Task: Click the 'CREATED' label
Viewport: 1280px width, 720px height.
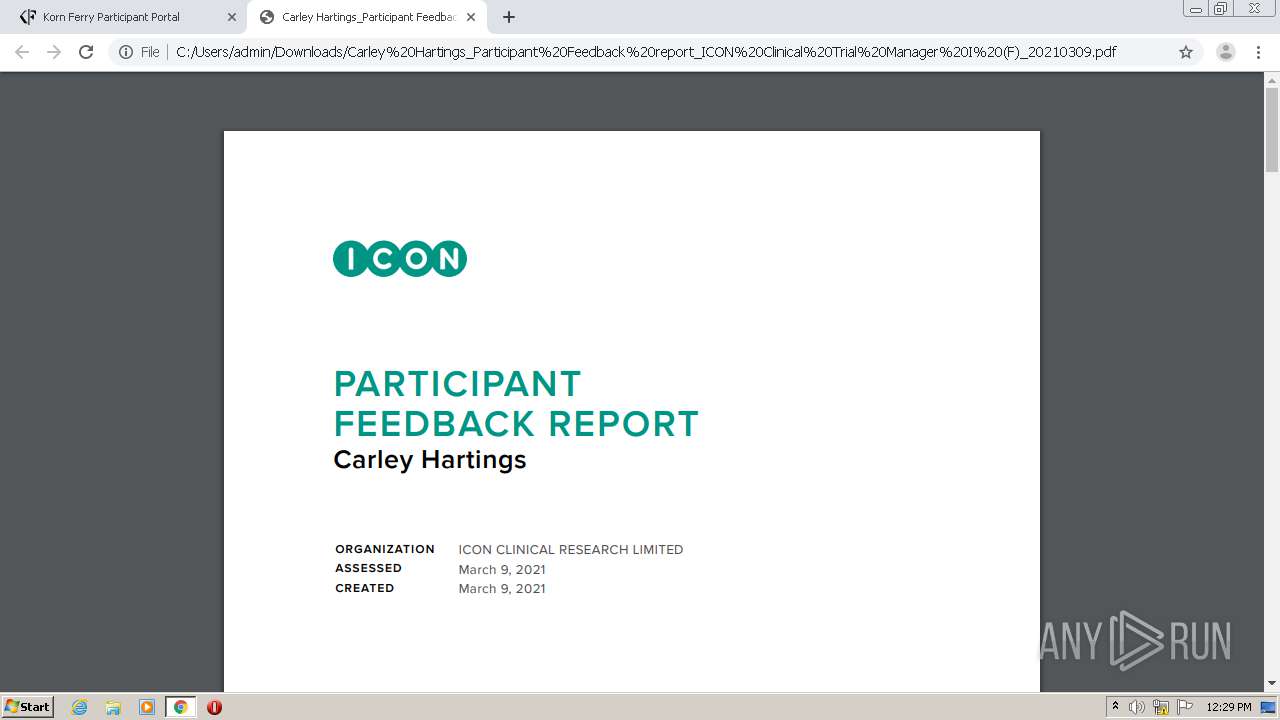Action: tap(365, 588)
